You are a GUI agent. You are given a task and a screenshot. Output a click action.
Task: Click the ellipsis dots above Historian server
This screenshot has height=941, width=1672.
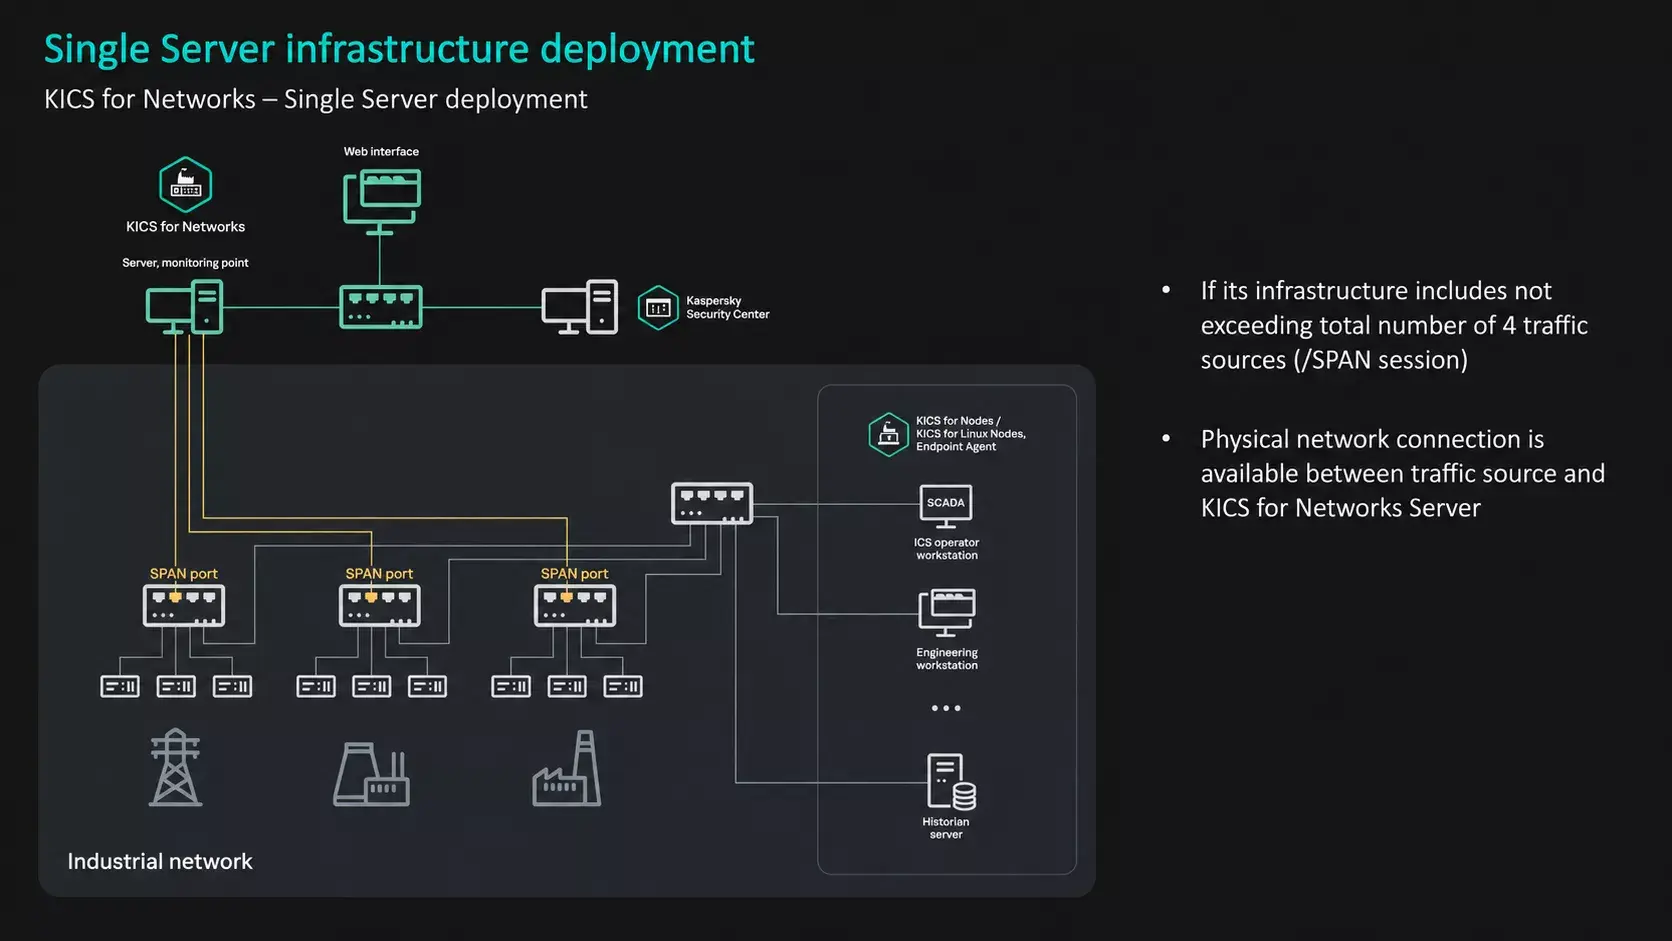point(946,708)
